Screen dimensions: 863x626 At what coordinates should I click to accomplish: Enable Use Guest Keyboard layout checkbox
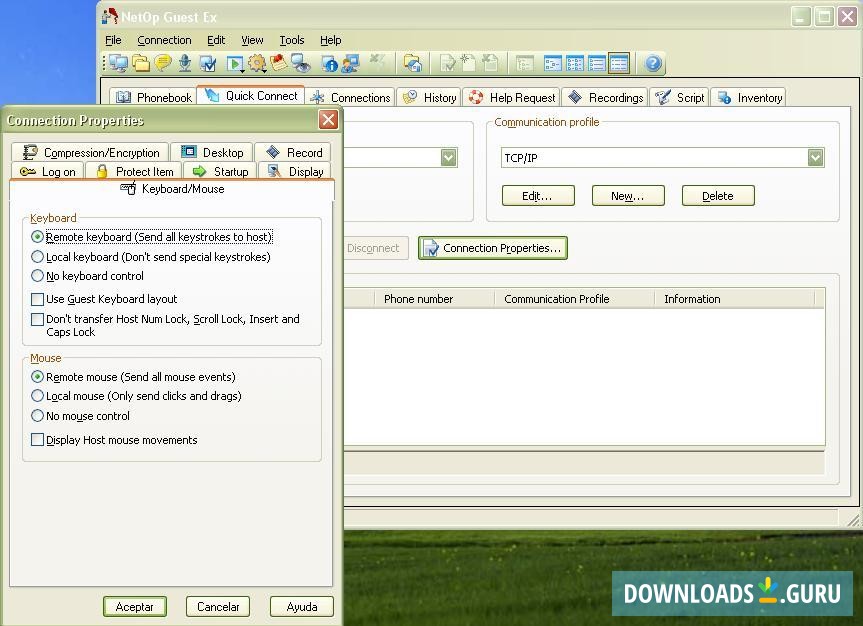coord(38,299)
